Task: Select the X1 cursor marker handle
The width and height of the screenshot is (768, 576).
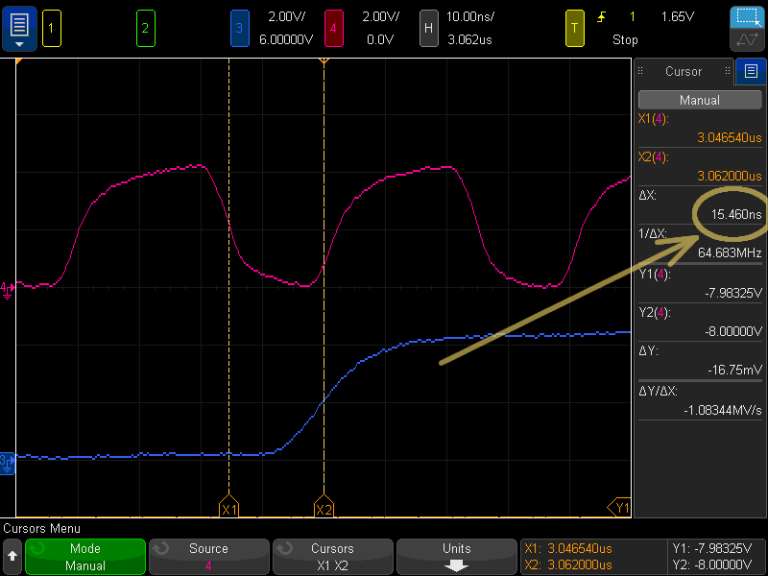Action: click(229, 506)
